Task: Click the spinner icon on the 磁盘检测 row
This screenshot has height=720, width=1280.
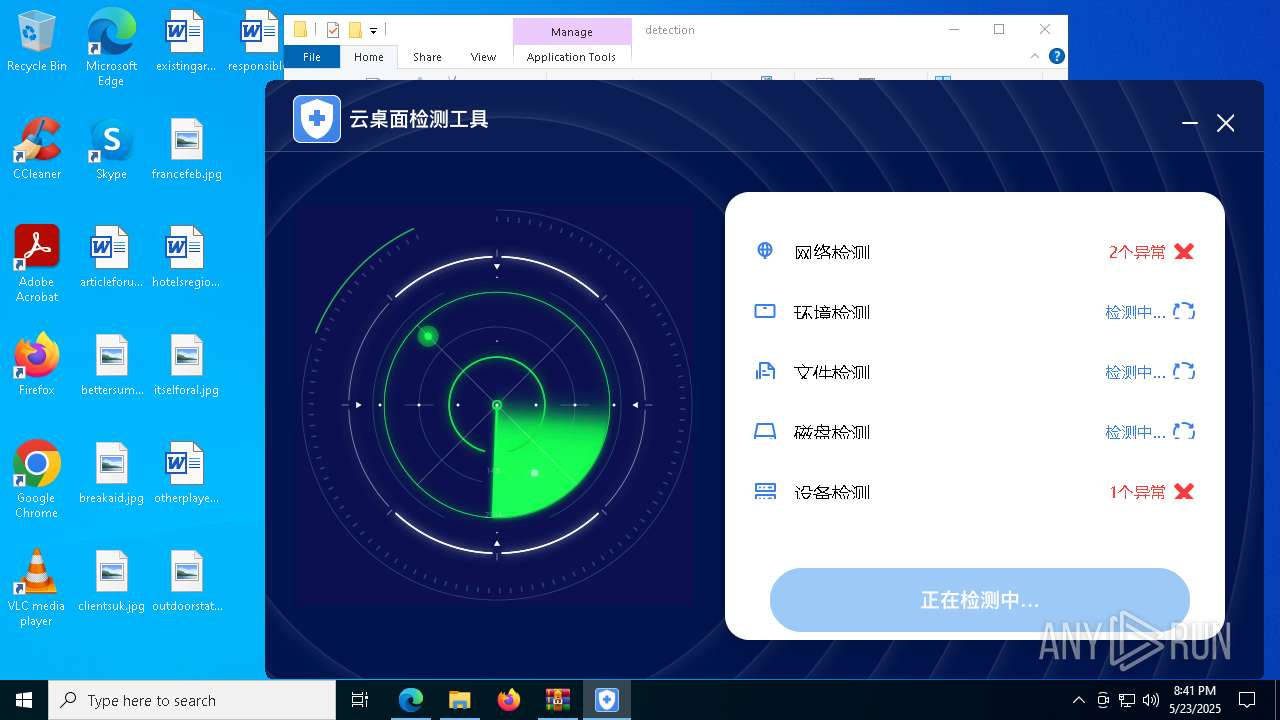Action: coord(1184,431)
